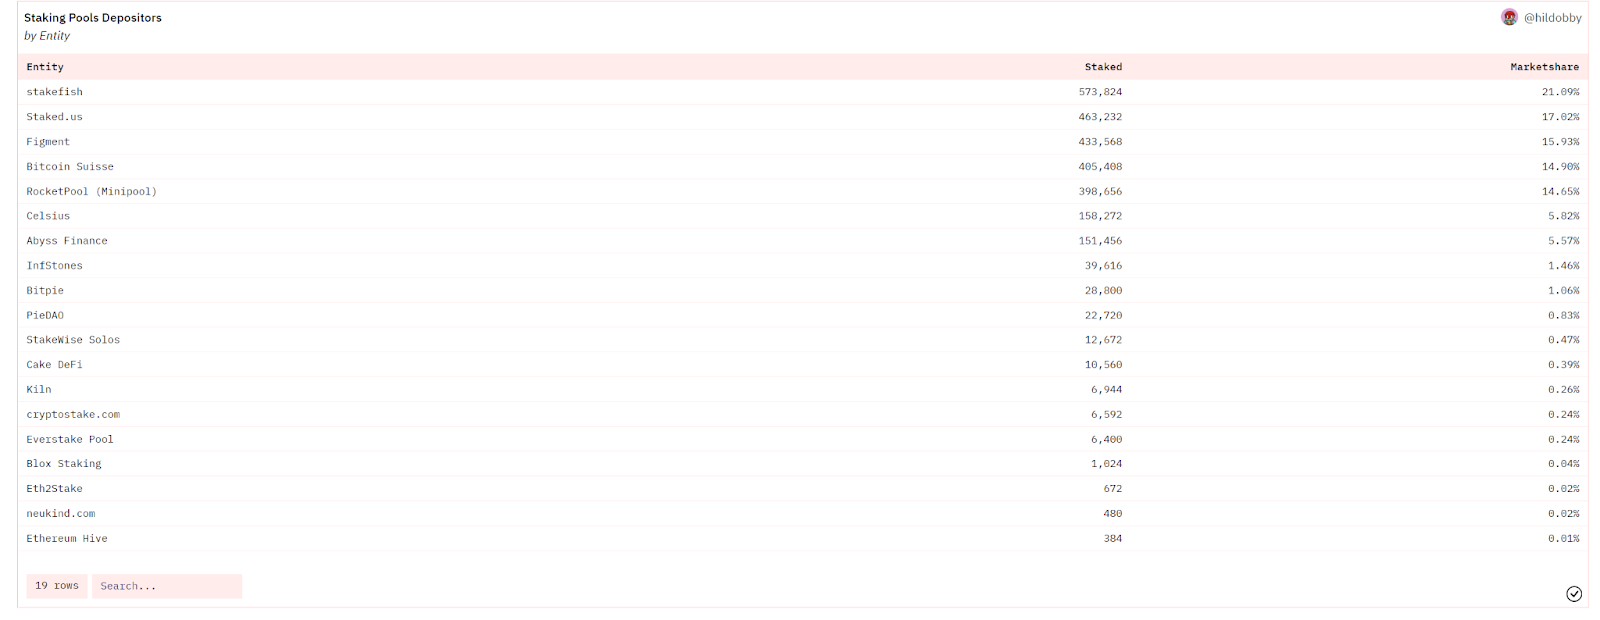Sort by the Entity column header
The height and width of the screenshot is (620, 1600).
point(45,67)
